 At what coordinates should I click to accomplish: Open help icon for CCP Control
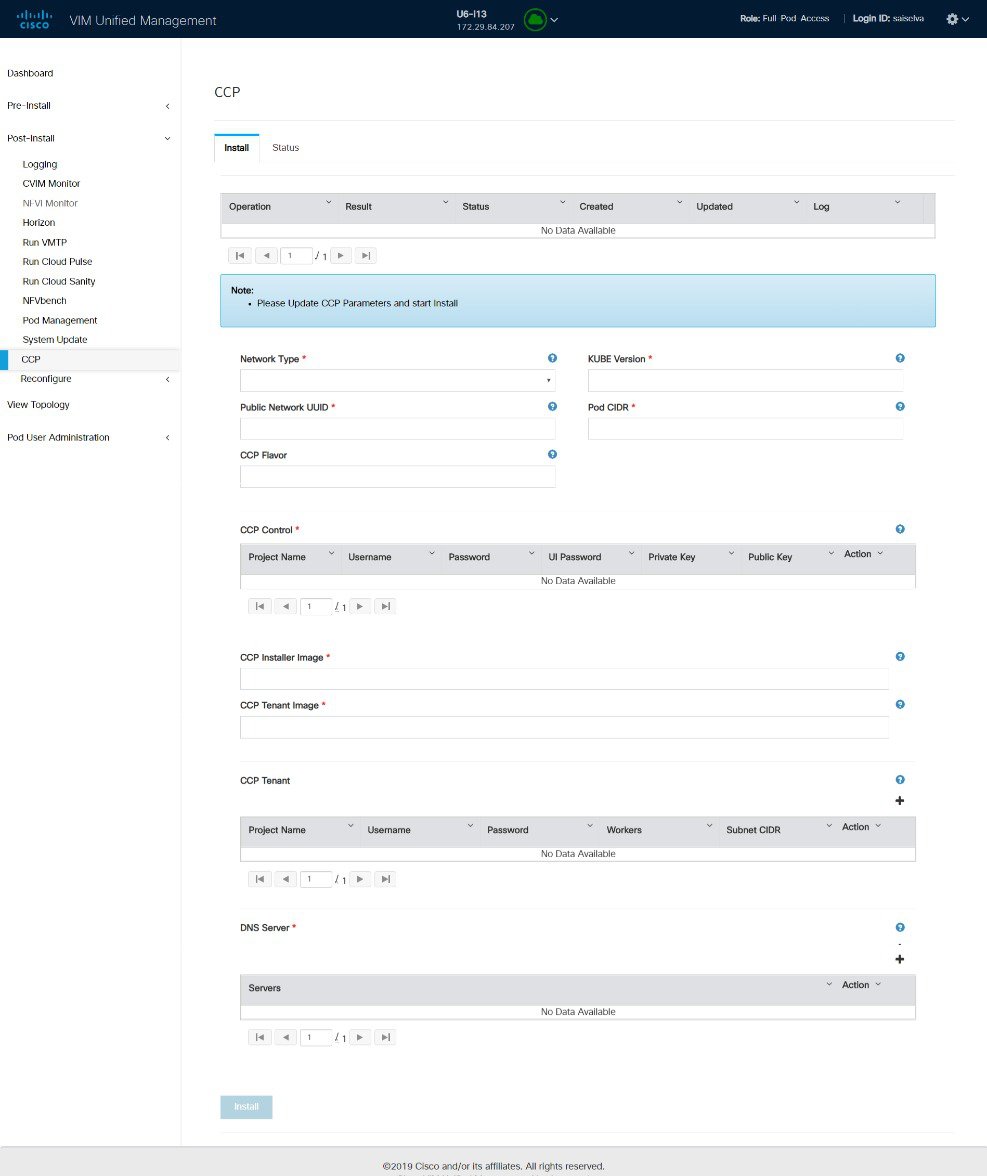(x=900, y=530)
